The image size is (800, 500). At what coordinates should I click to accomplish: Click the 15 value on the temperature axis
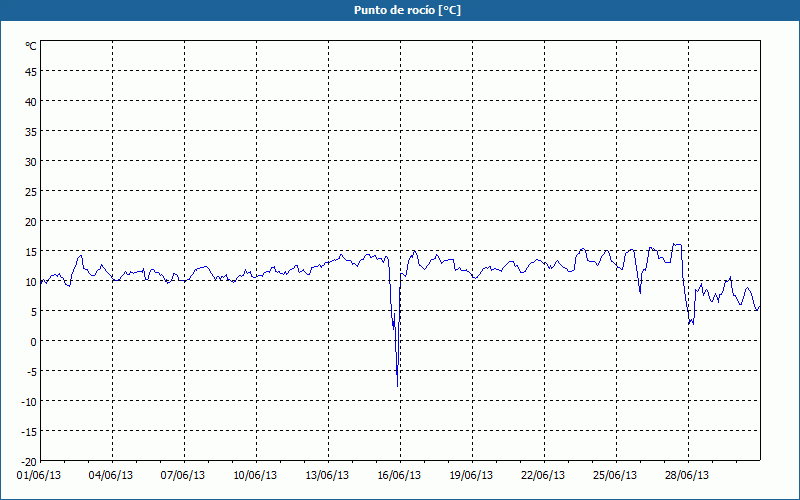(x=31, y=252)
